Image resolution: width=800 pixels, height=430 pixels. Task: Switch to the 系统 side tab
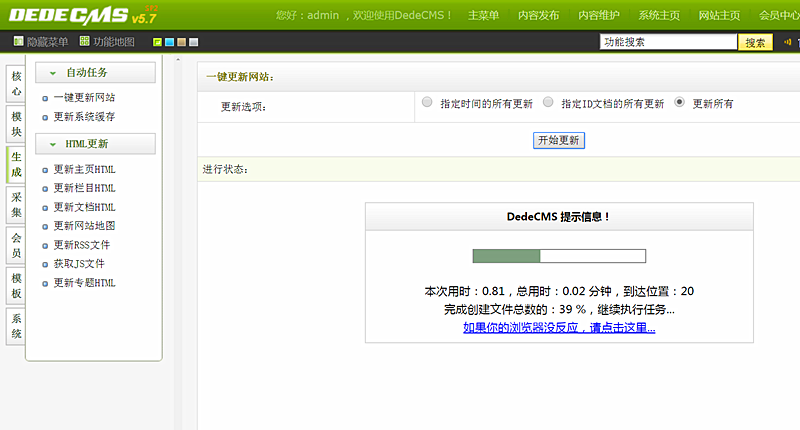(16, 326)
